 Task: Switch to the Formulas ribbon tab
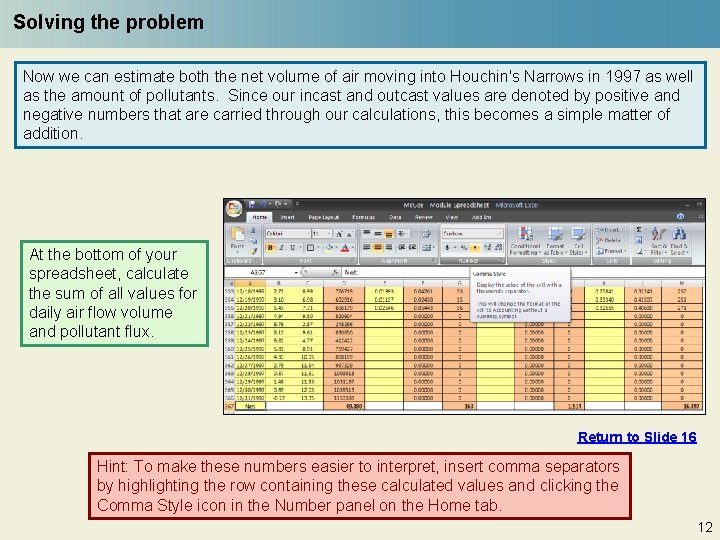(x=364, y=217)
